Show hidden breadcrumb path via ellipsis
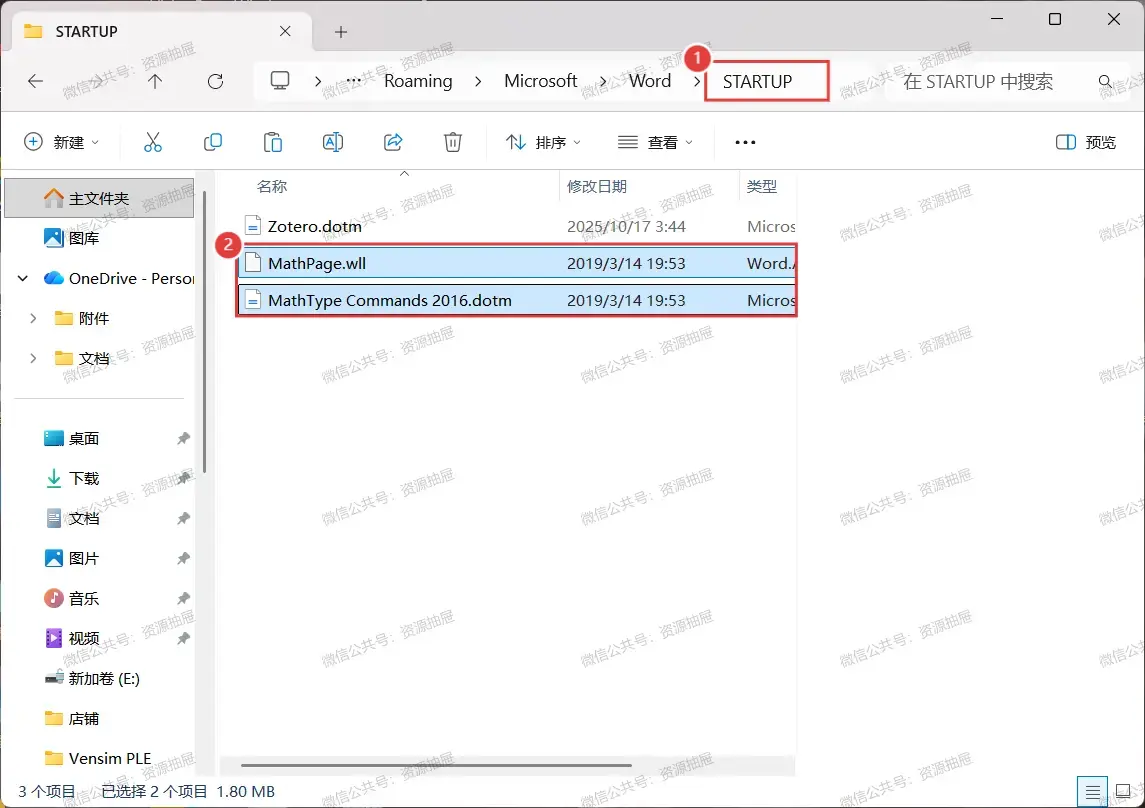1145x808 pixels. pyautogui.click(x=353, y=80)
